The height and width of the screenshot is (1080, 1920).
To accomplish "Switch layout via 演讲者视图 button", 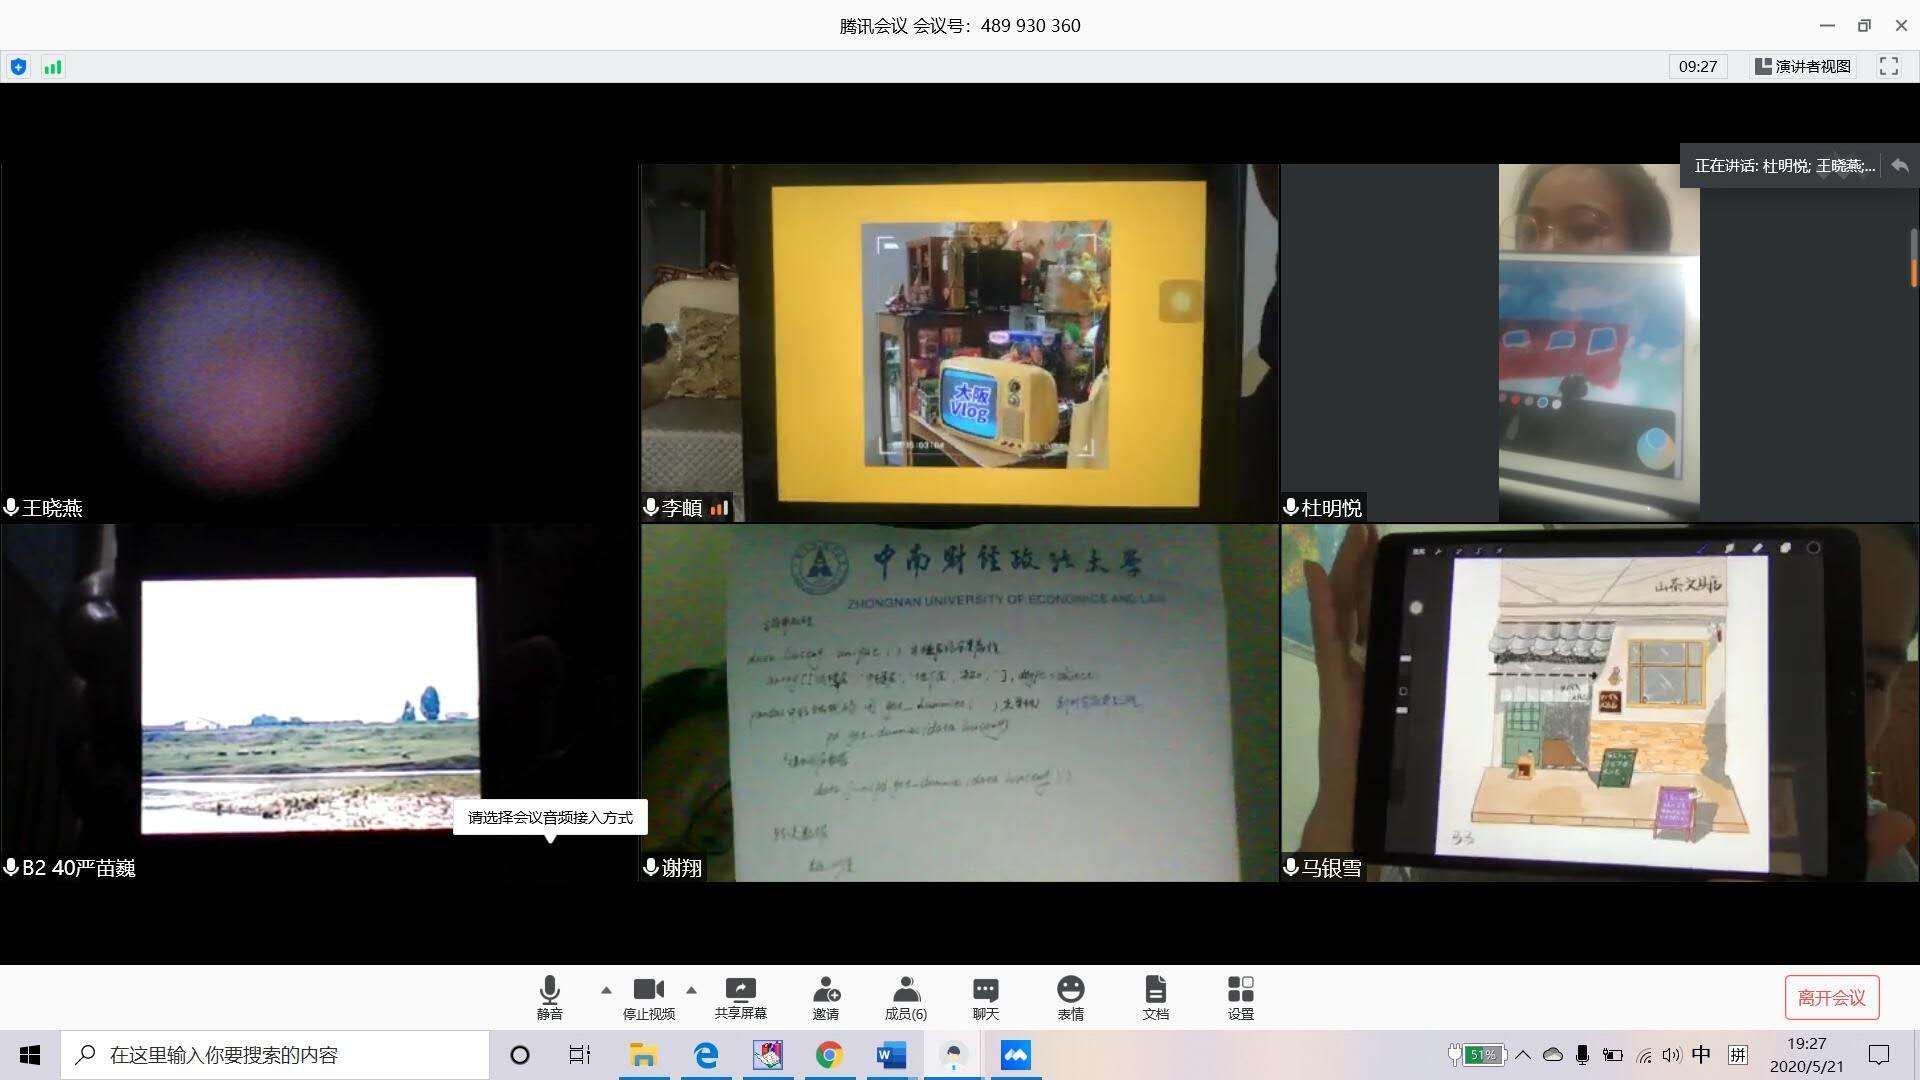I will coord(1803,66).
